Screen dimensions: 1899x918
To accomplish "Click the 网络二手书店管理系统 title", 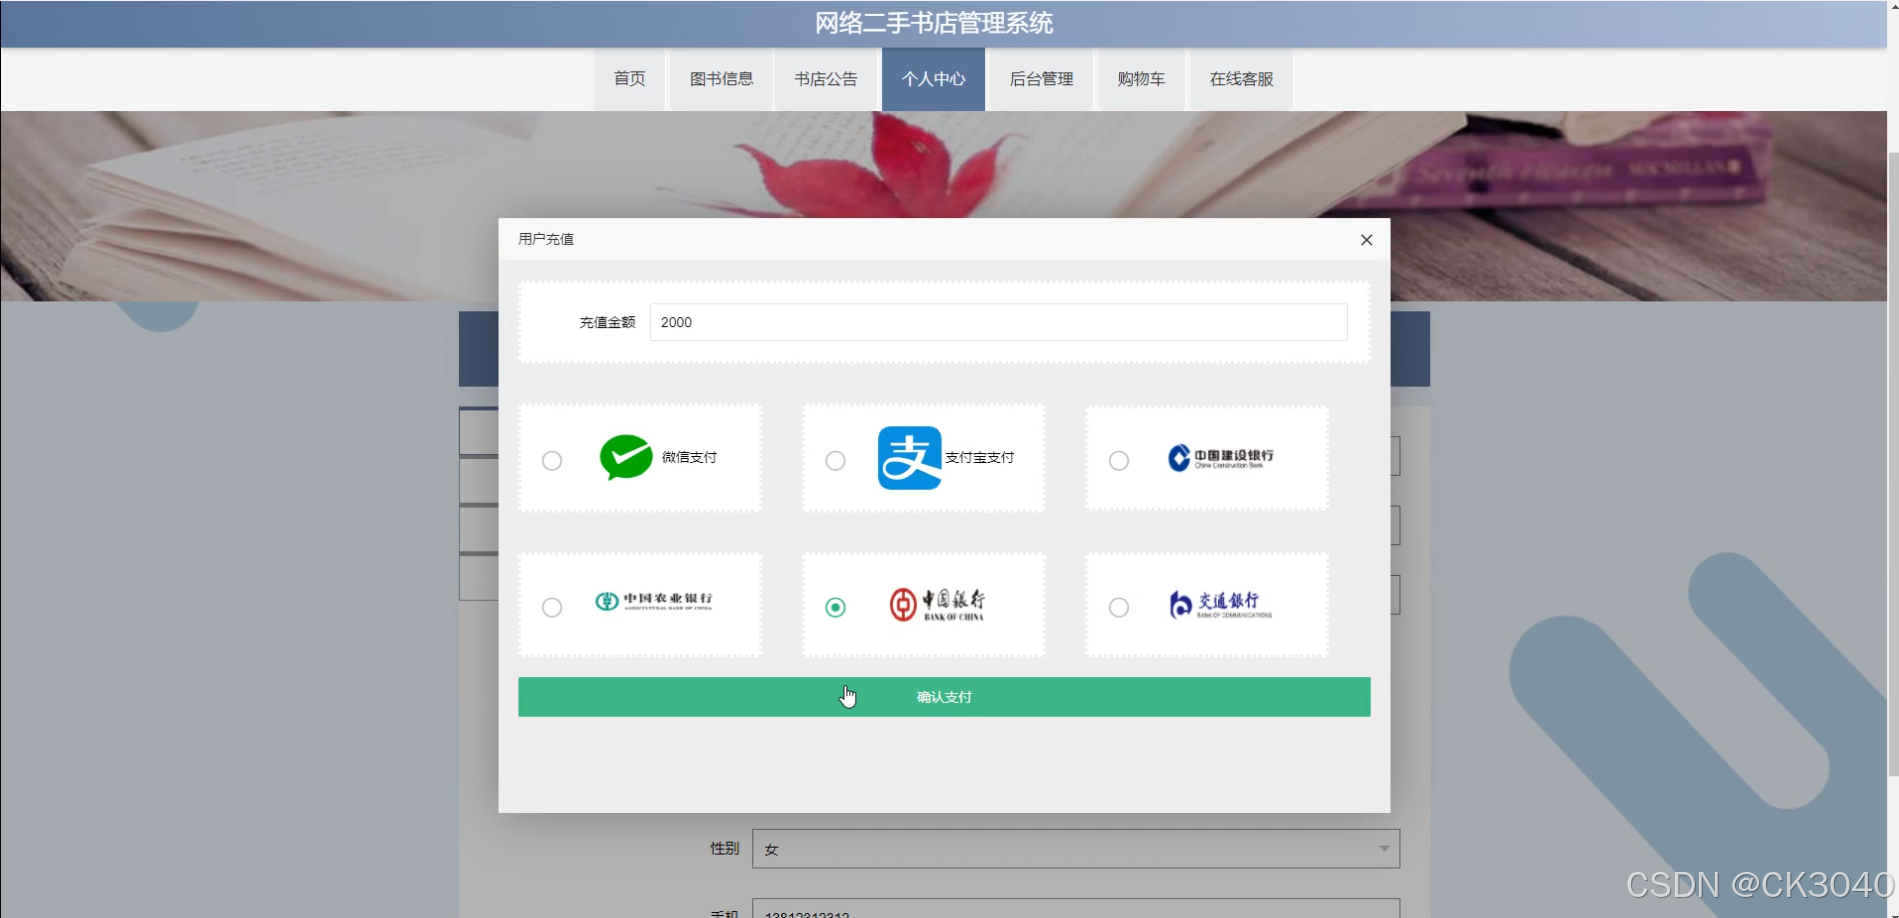I will pos(933,23).
